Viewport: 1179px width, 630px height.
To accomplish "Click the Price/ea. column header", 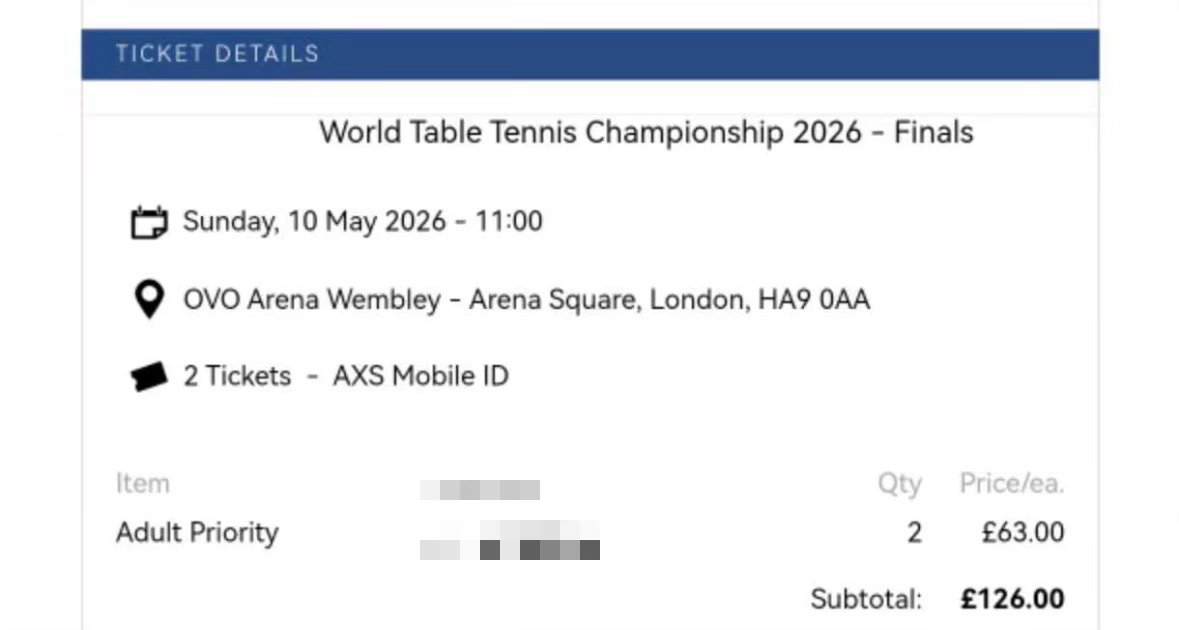I will (x=1012, y=483).
